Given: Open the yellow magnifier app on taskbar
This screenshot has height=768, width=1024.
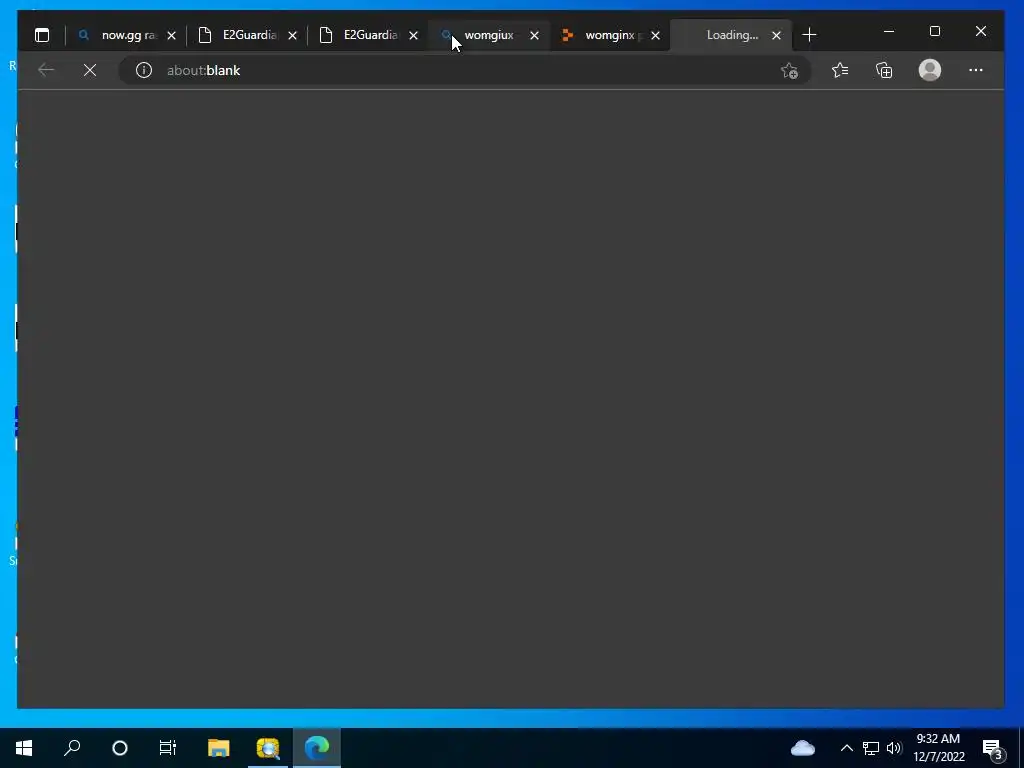Looking at the screenshot, I should [x=268, y=748].
